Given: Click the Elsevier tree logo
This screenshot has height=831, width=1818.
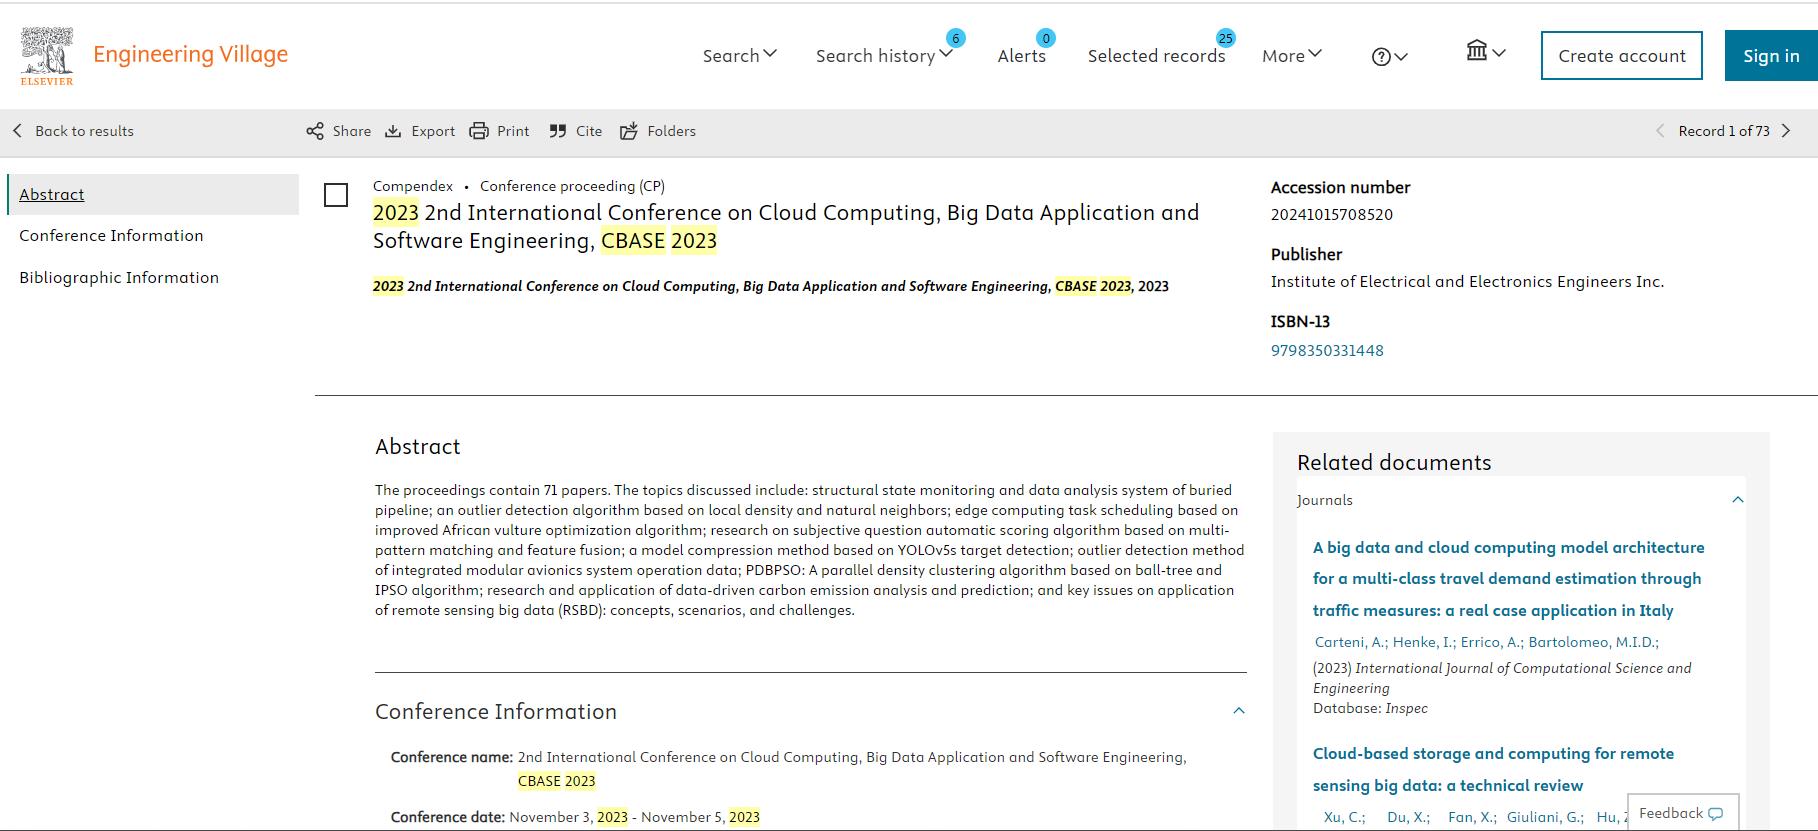Looking at the screenshot, I should pos(46,55).
